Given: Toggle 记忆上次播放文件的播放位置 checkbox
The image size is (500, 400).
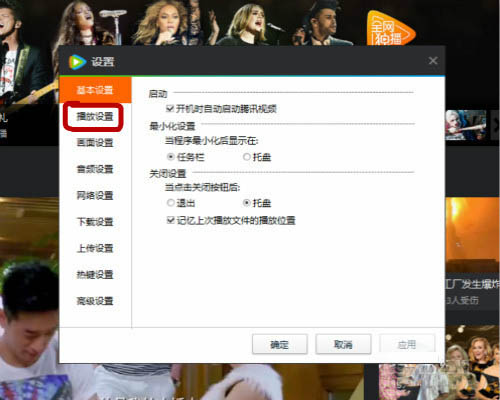Looking at the screenshot, I should (170, 220).
